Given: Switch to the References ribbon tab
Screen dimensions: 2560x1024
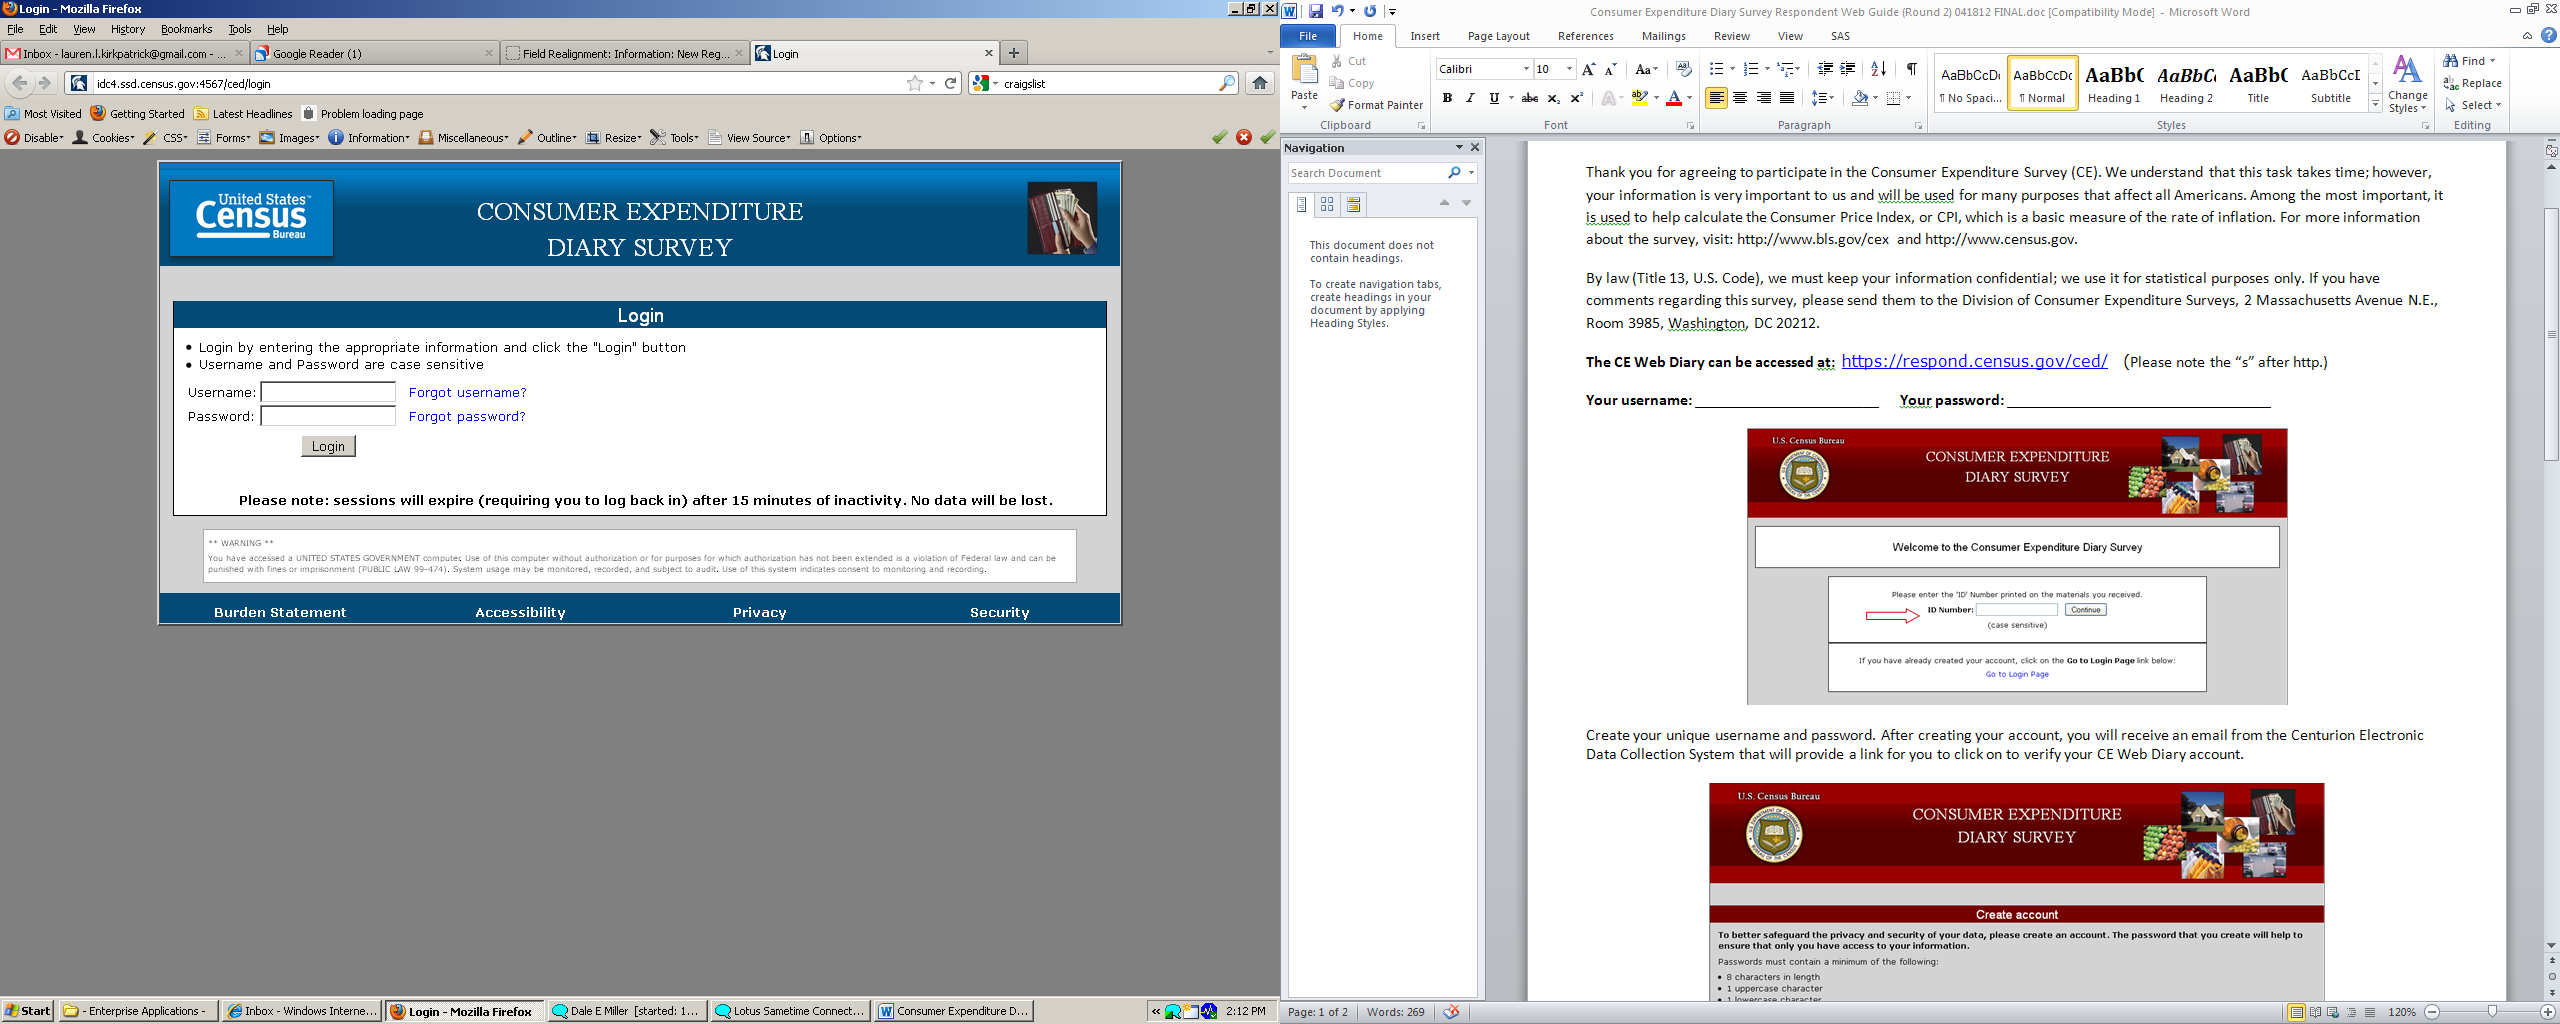Looking at the screenshot, I should tap(1585, 36).
